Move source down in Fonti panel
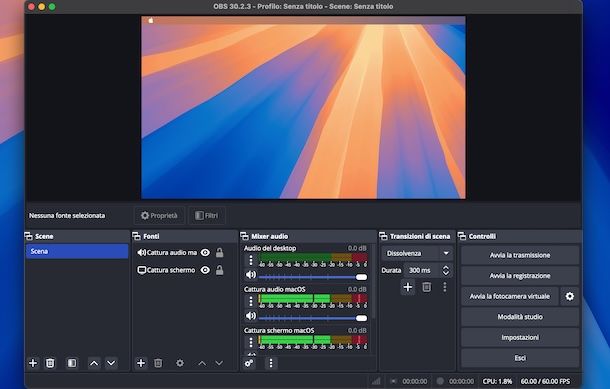 [219, 363]
